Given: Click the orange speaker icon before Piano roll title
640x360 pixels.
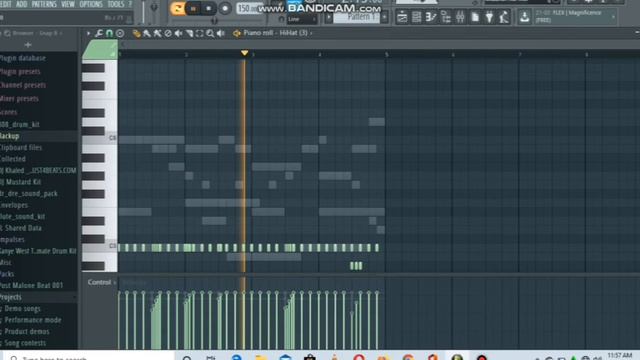Looking at the screenshot, I should 236,33.
